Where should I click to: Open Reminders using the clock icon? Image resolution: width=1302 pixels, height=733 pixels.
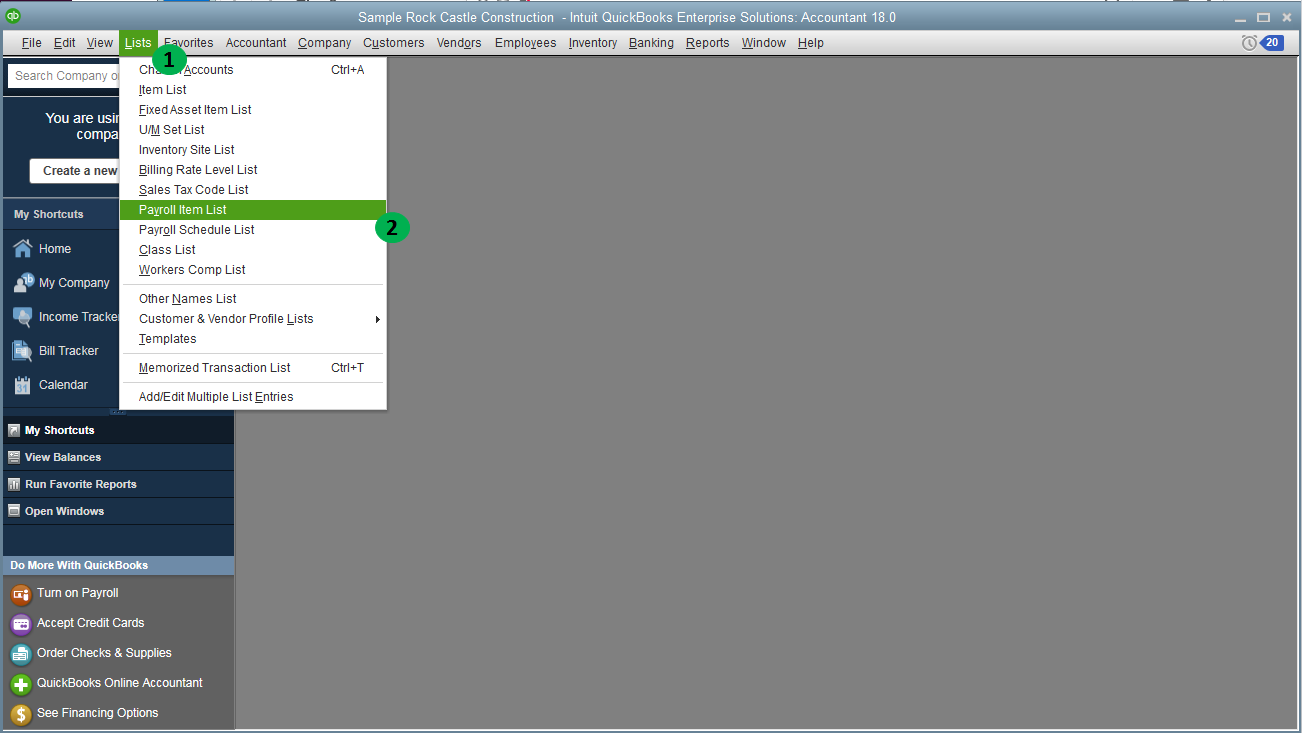[x=1248, y=42]
